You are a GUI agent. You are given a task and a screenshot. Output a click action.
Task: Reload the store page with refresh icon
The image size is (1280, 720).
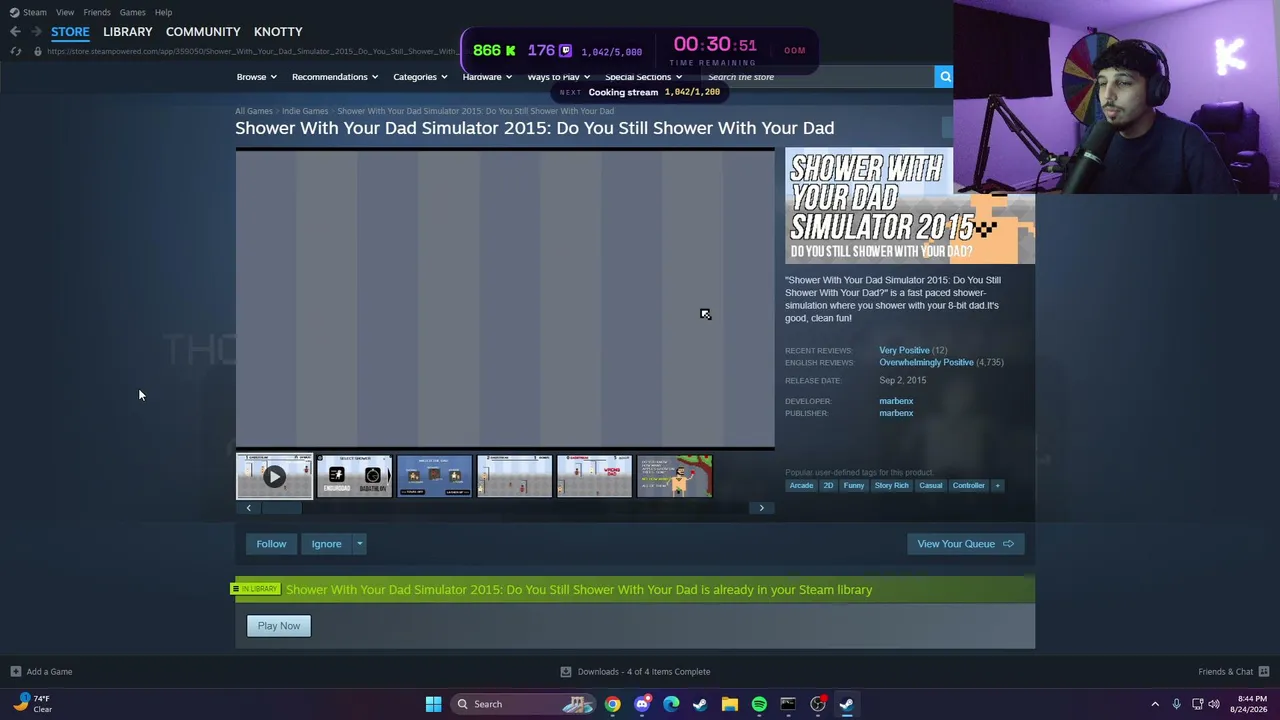pos(15,51)
